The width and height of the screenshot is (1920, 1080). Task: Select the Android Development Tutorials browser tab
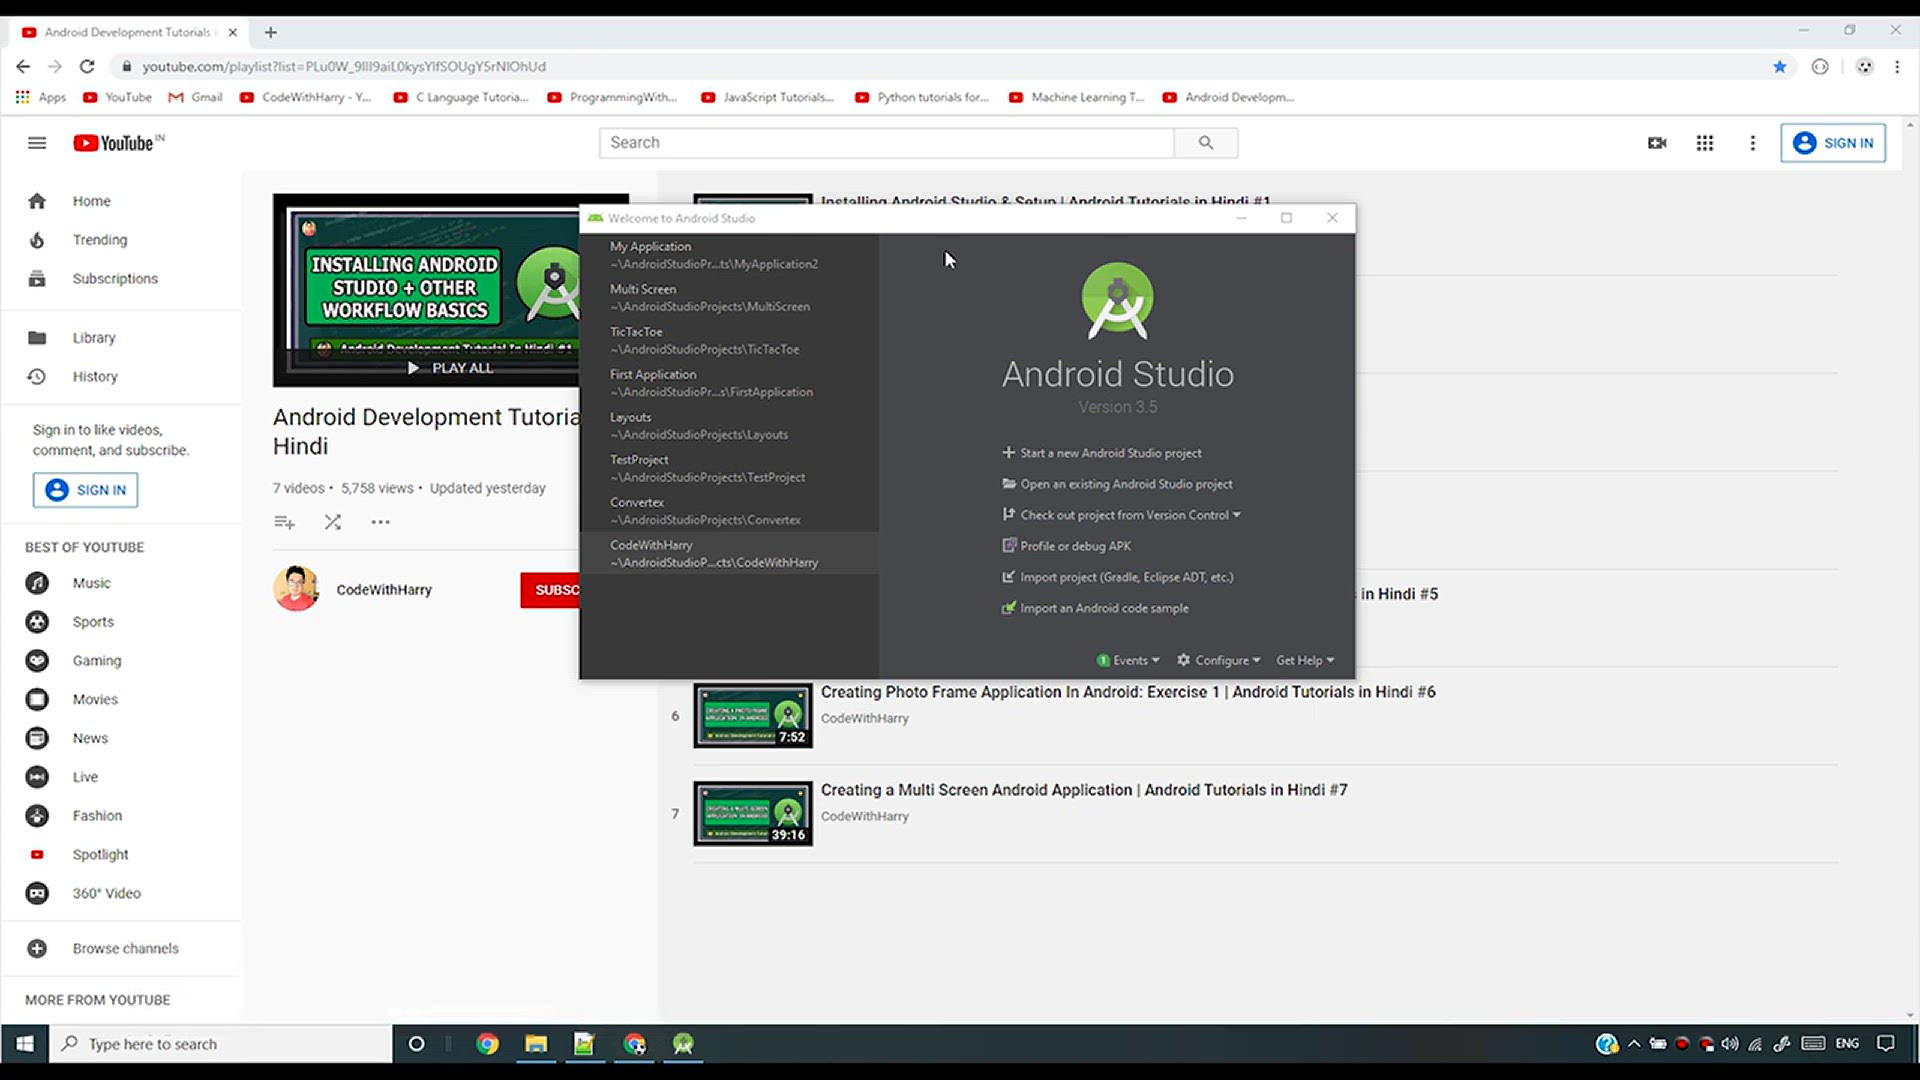[130, 32]
